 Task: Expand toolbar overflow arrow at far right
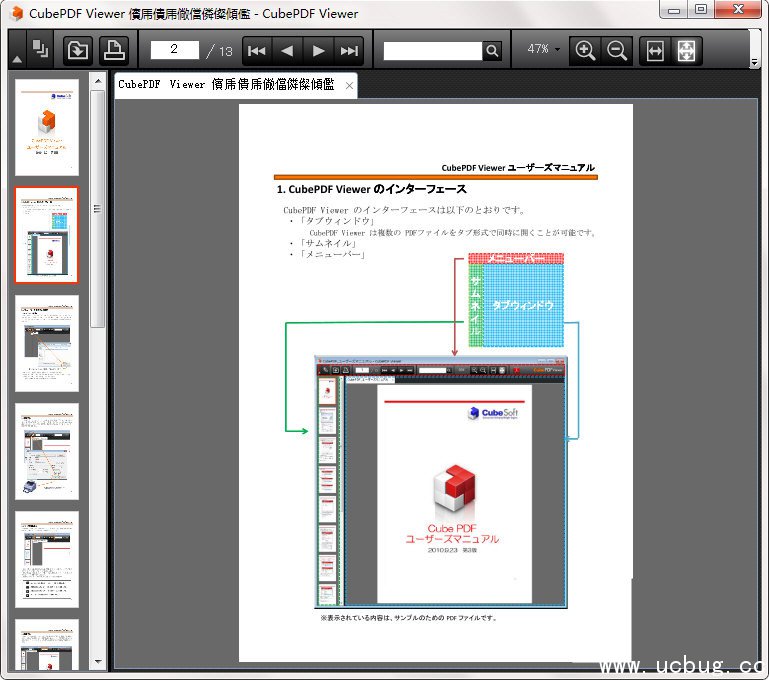click(755, 63)
